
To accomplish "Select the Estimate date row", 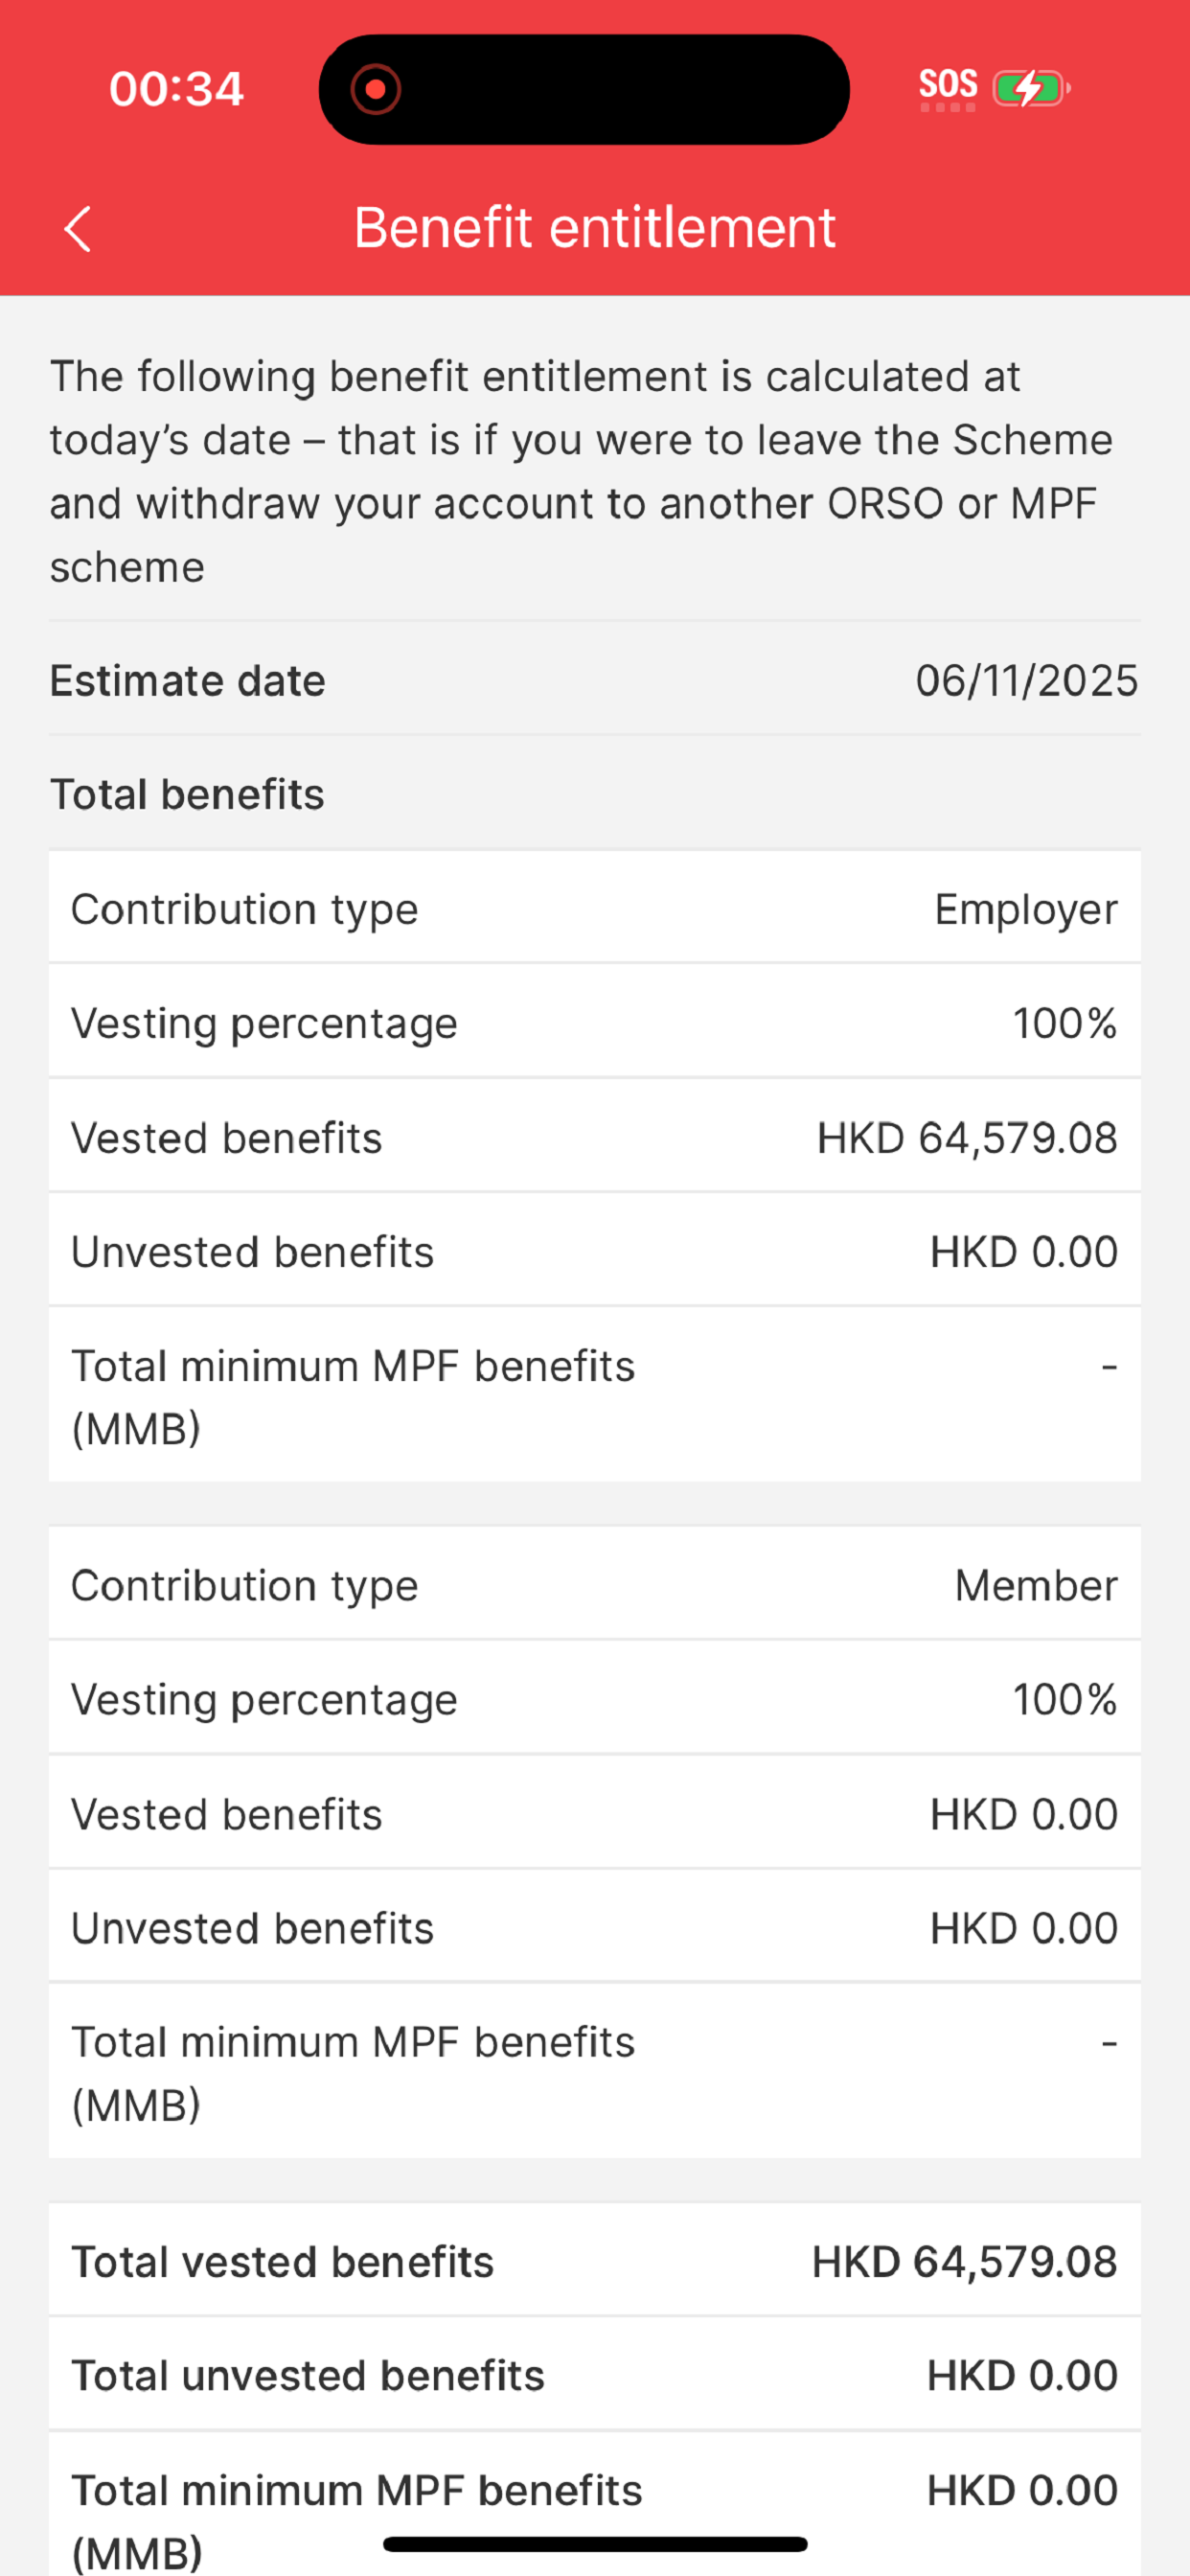I will 595,680.
